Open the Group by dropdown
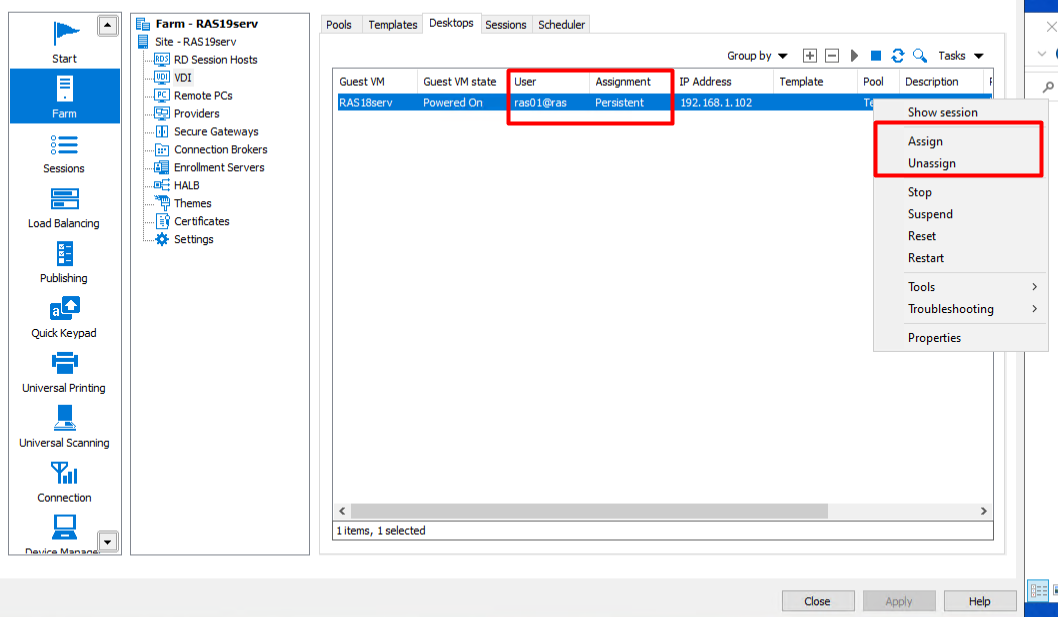 [757, 56]
